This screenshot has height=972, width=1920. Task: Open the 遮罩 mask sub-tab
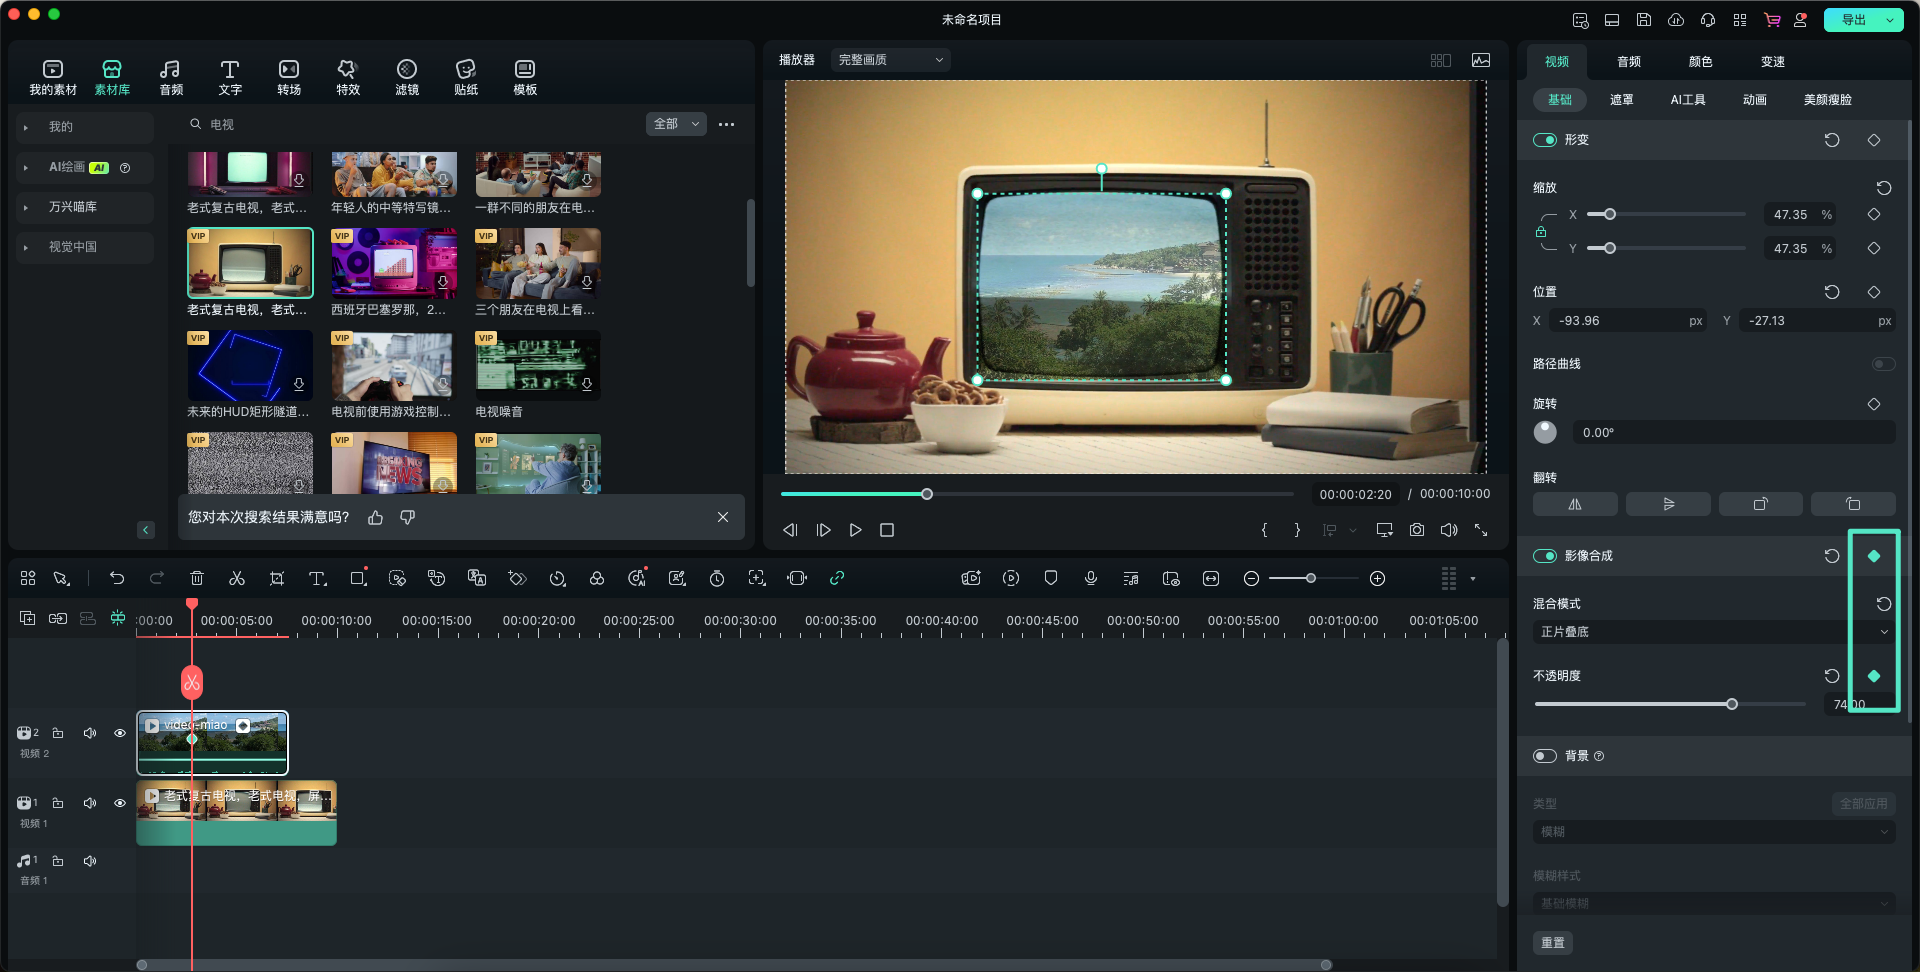point(1621,100)
